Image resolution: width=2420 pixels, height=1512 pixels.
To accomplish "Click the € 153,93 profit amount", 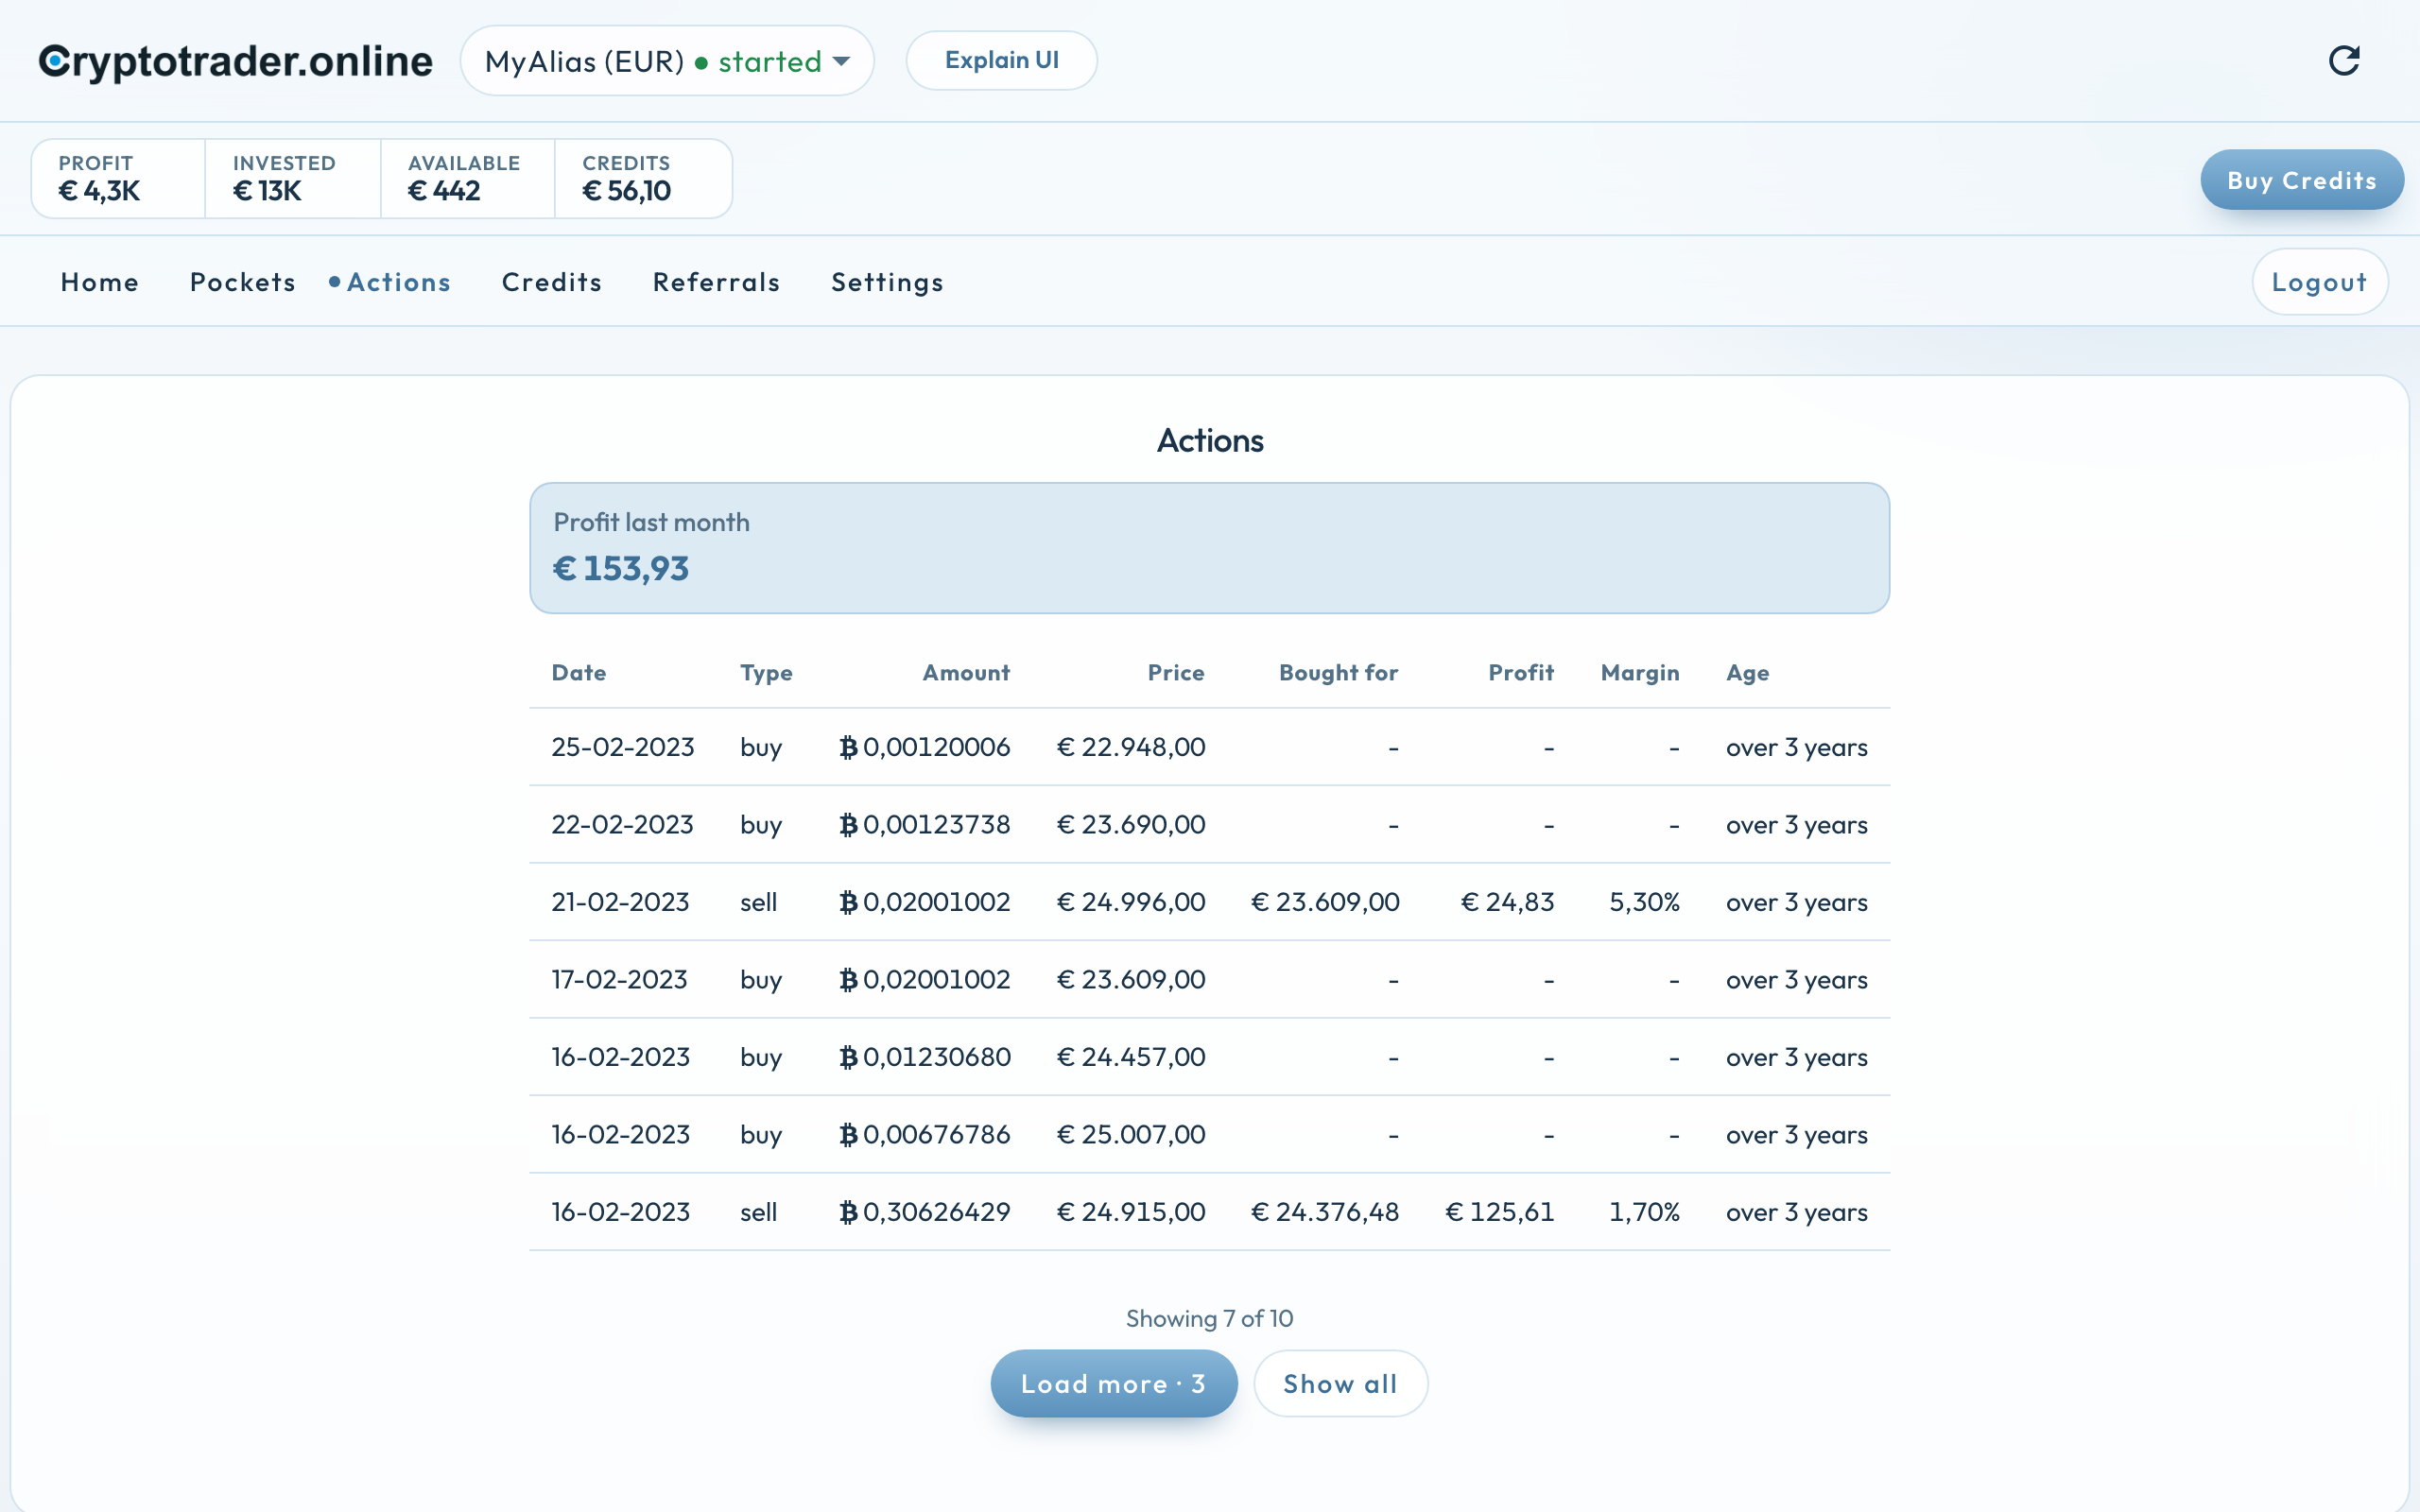I will pyautogui.click(x=621, y=569).
